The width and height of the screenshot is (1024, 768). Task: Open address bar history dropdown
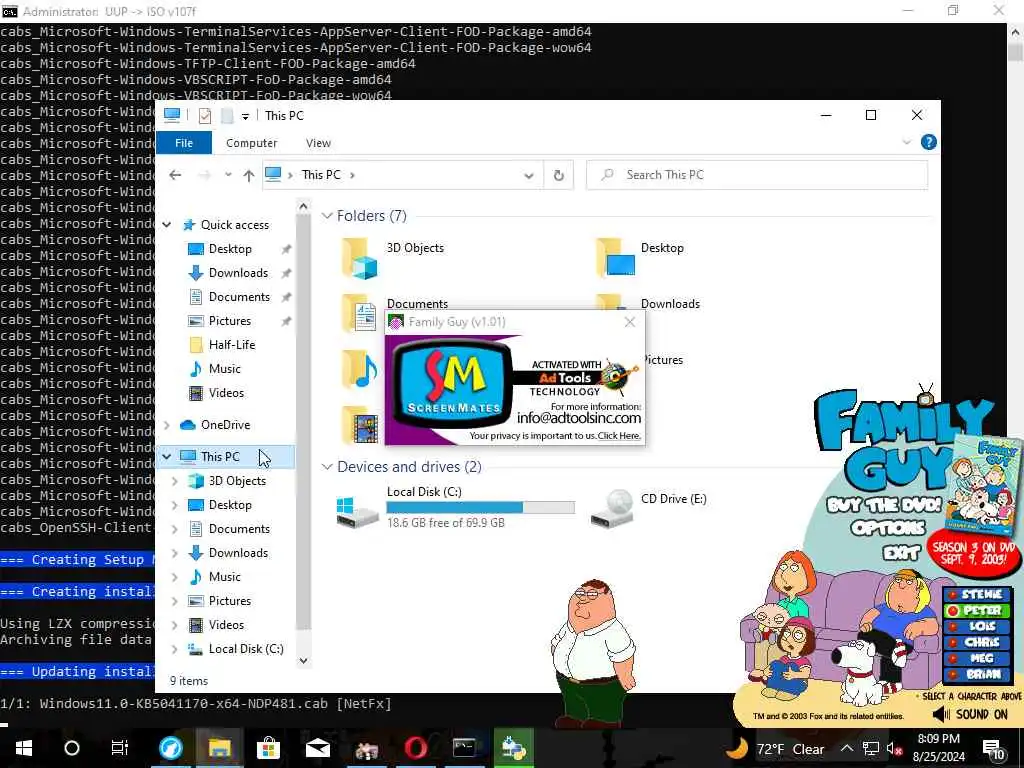(x=529, y=175)
